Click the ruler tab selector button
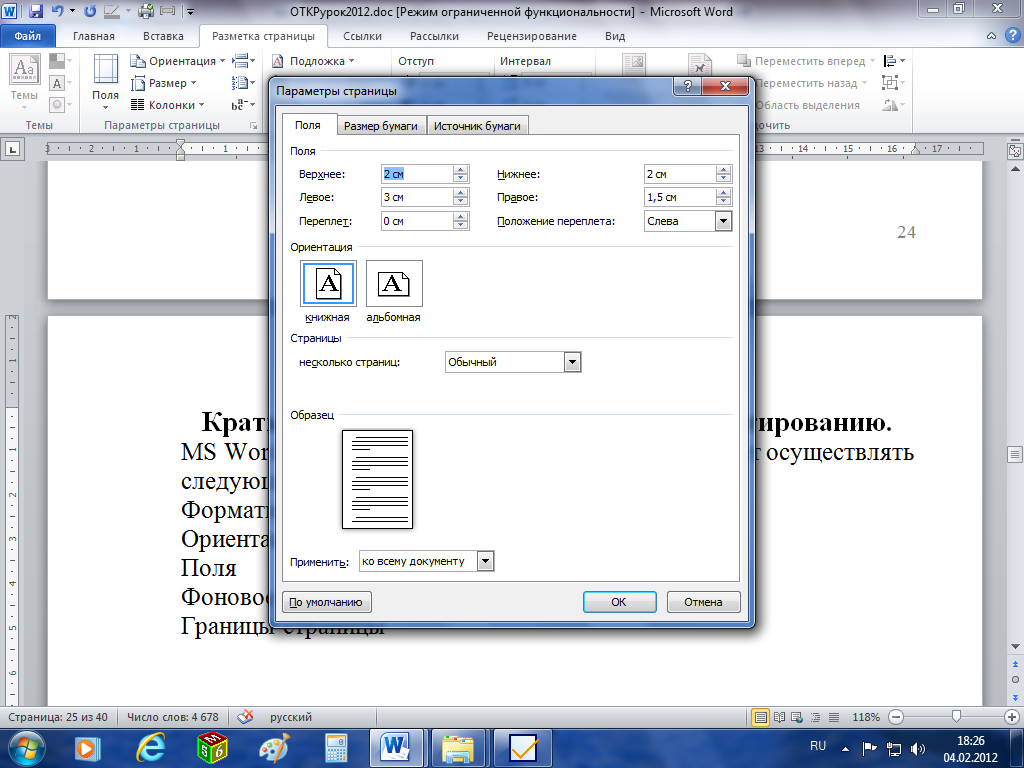 pos(12,150)
